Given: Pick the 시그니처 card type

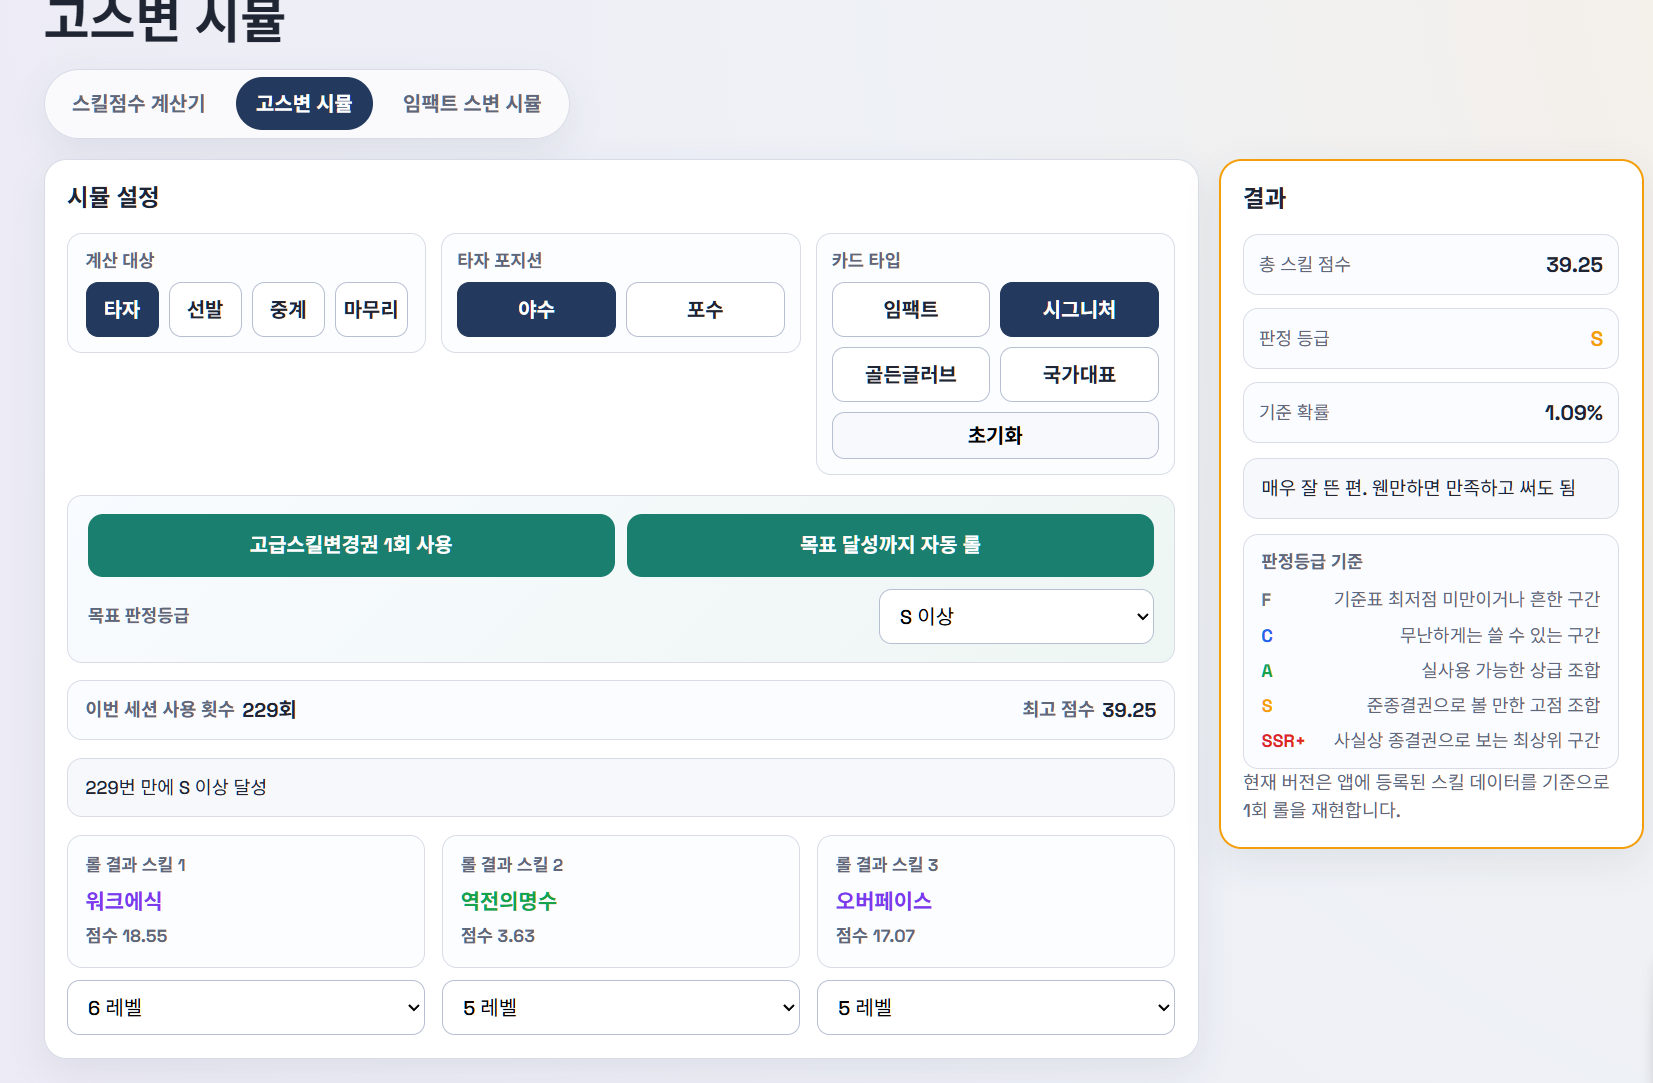Looking at the screenshot, I should click(1079, 310).
